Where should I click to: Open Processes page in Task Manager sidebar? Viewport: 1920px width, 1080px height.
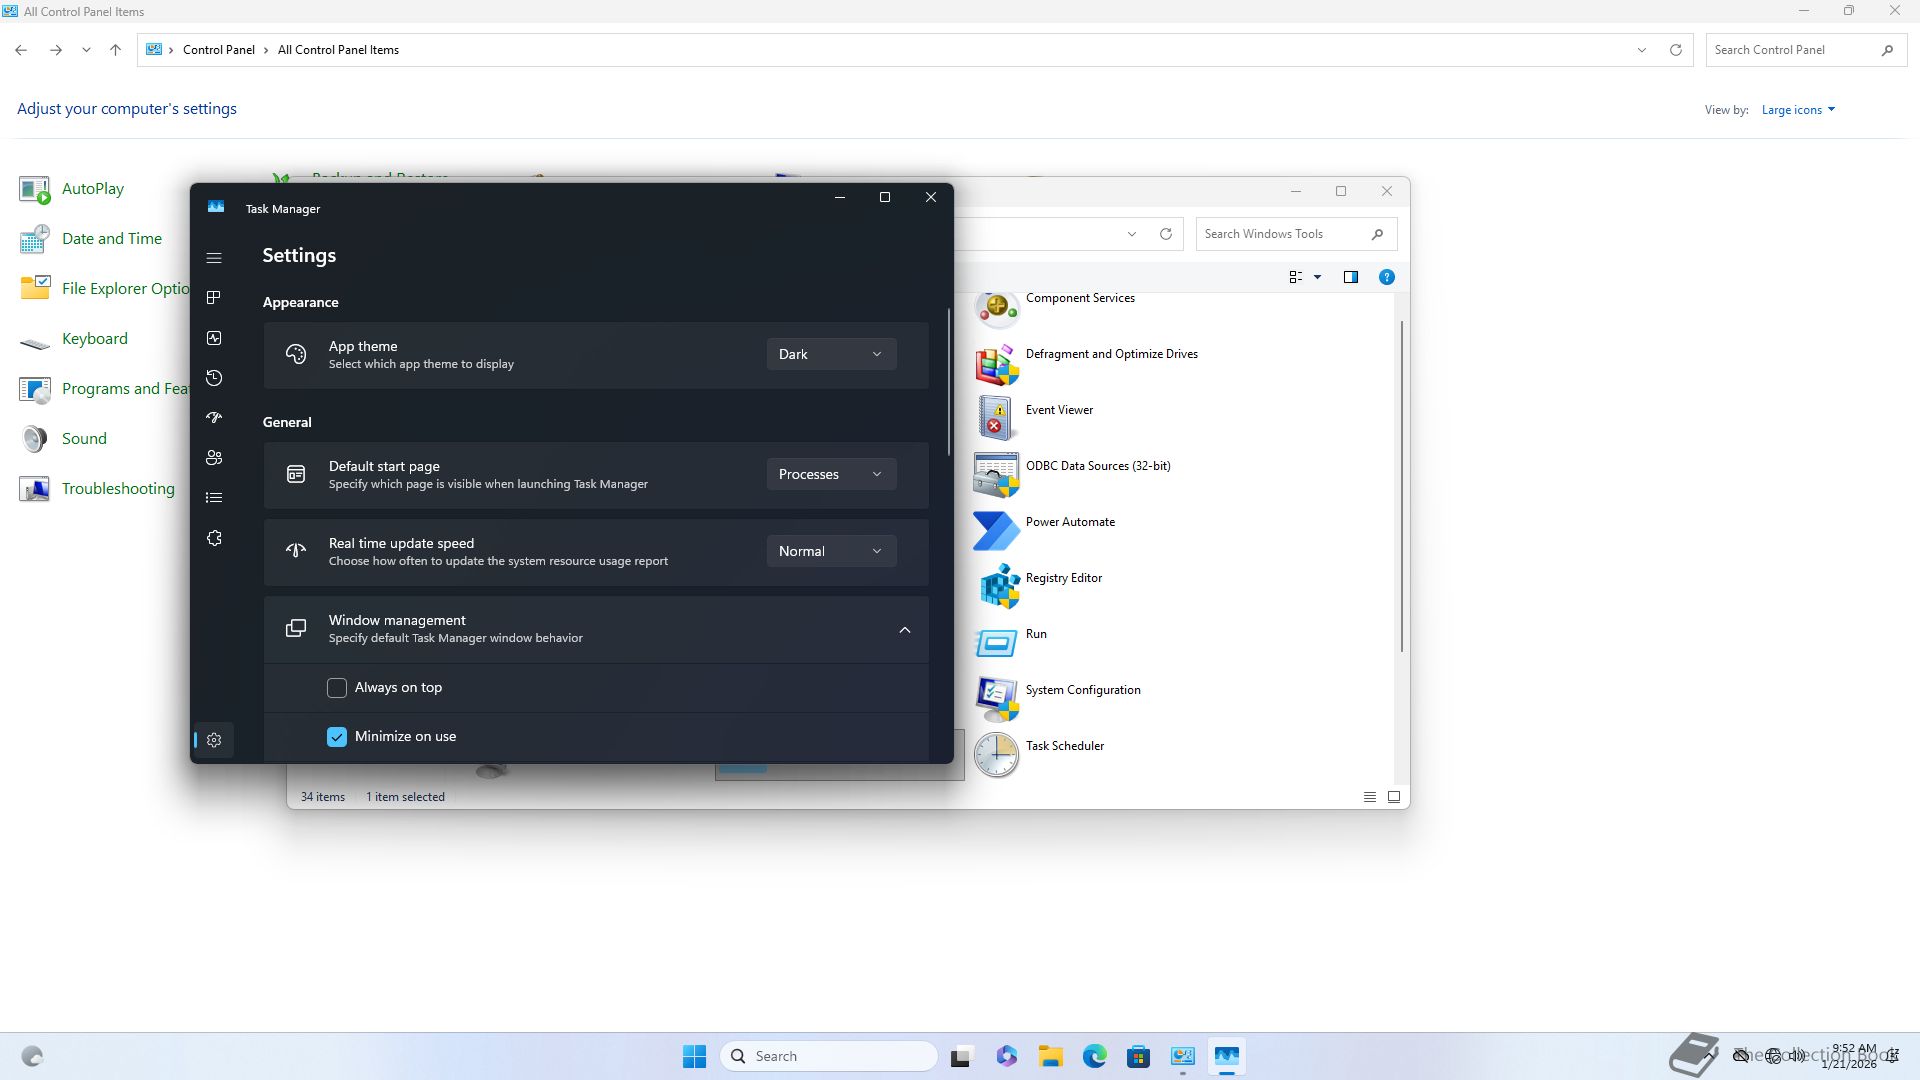coord(213,298)
